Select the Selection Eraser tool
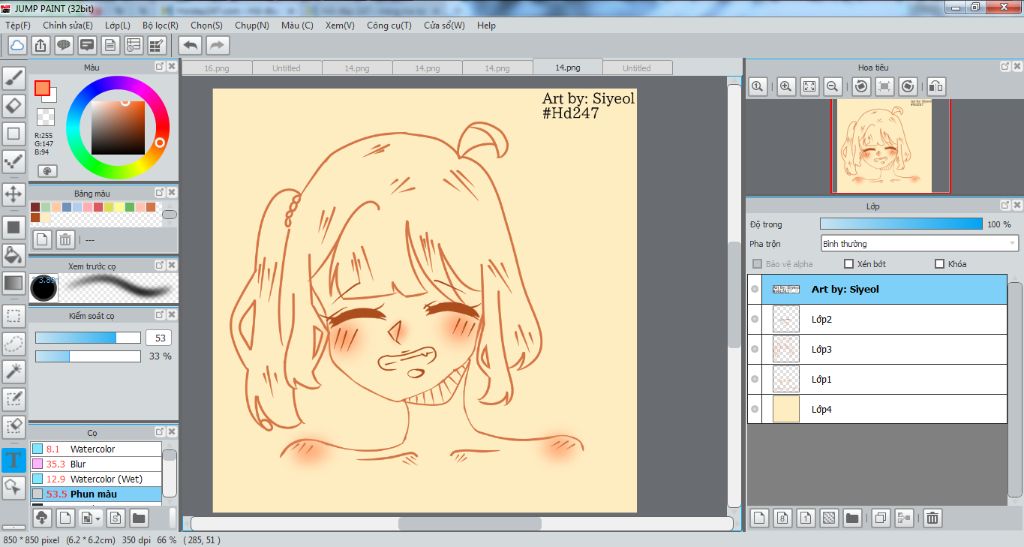This screenshot has width=1024, height=547. 14,427
